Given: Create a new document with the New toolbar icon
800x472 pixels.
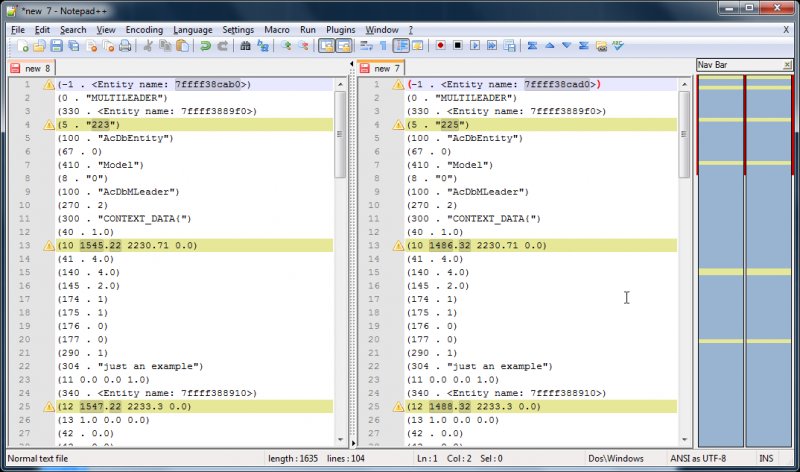Looking at the screenshot, I should tap(22, 46).
